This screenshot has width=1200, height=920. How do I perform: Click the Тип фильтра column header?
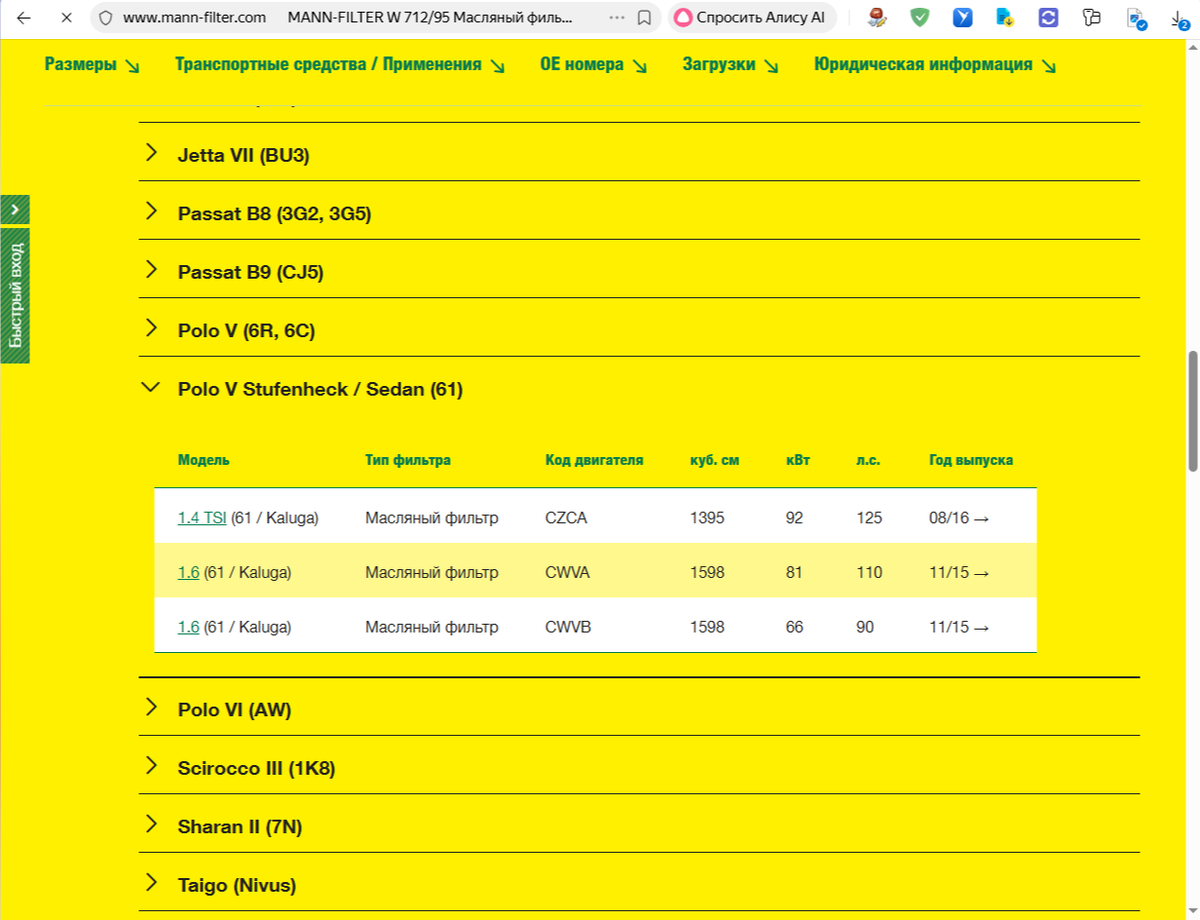click(408, 460)
